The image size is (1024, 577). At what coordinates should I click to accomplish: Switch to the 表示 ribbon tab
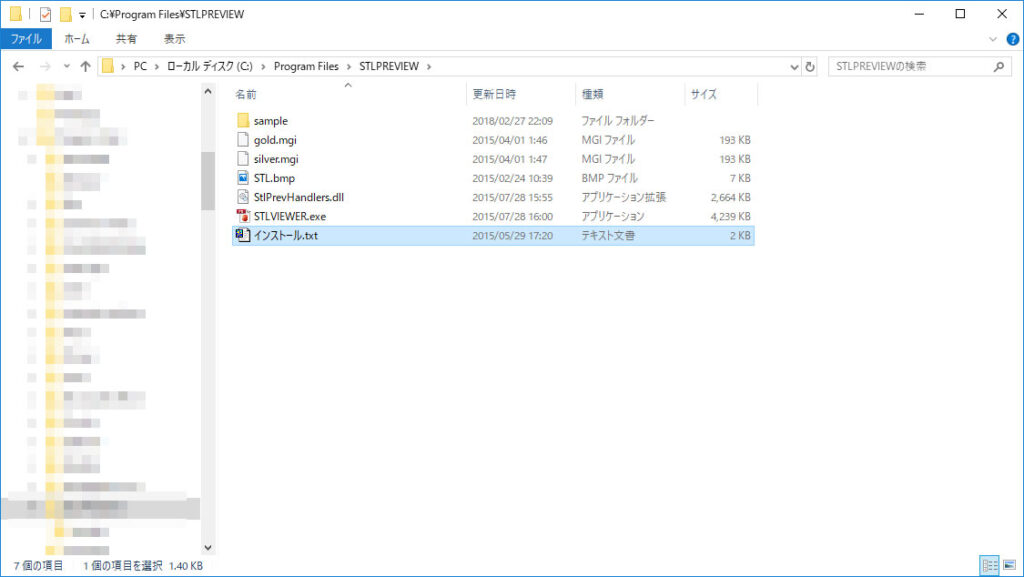click(174, 39)
